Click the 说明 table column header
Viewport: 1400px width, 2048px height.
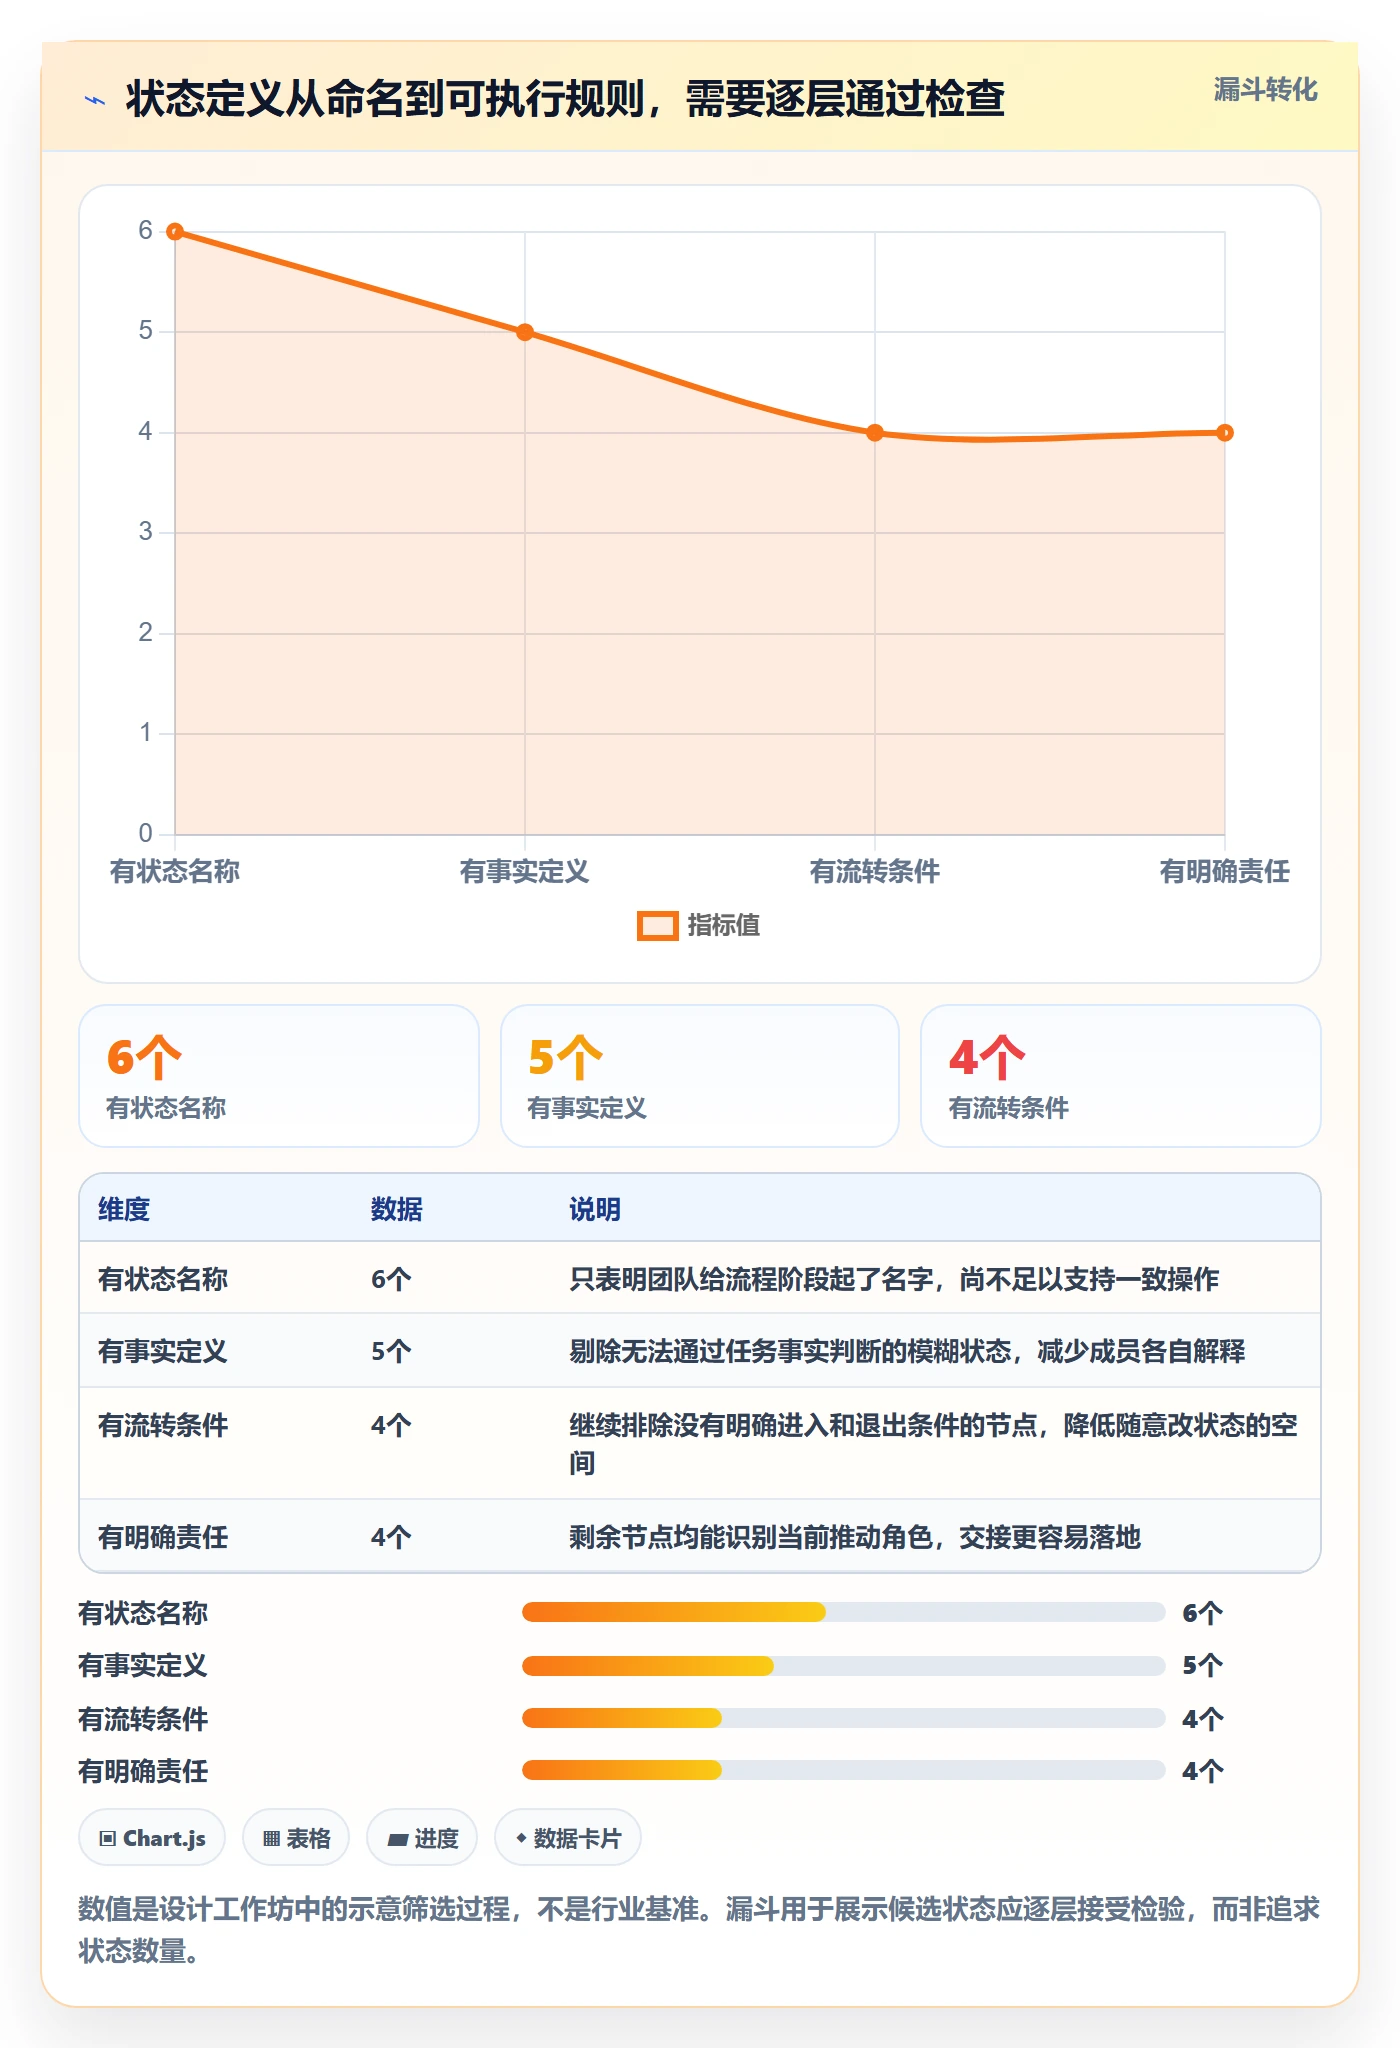click(595, 1210)
